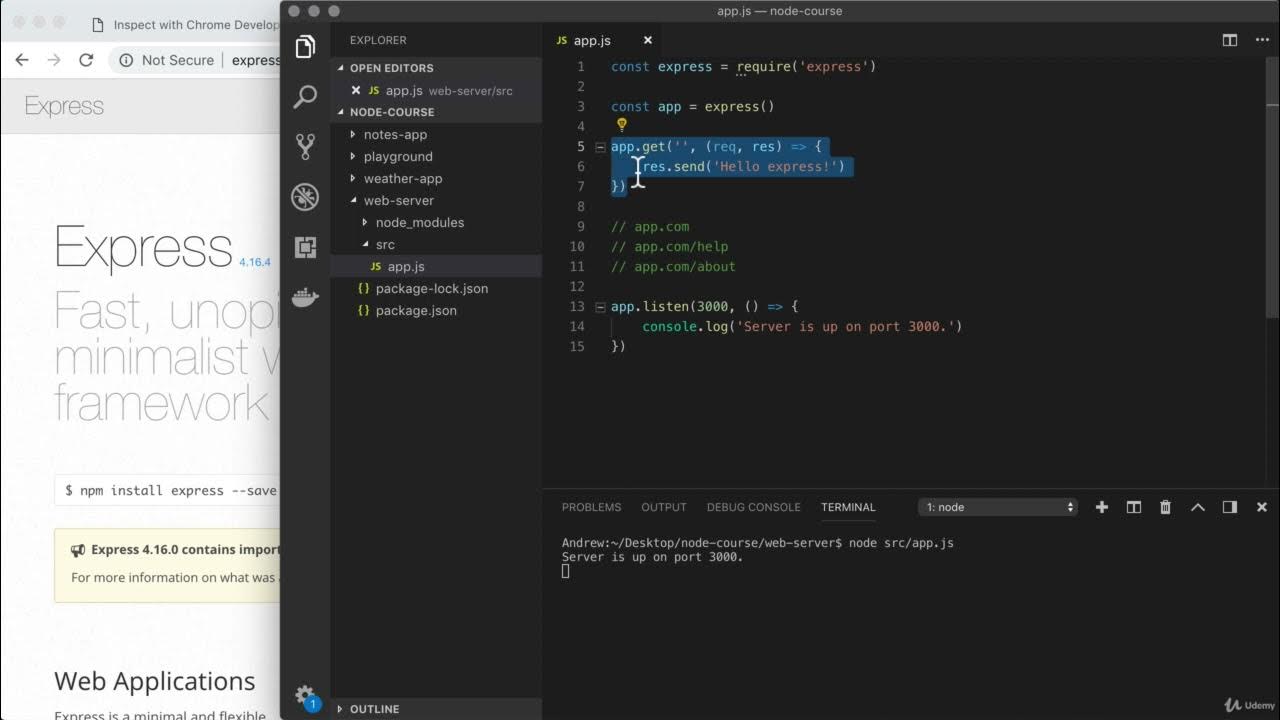Viewport: 1280px width, 720px height.
Task: Click the Express logo link in Chrome
Action: [64, 106]
